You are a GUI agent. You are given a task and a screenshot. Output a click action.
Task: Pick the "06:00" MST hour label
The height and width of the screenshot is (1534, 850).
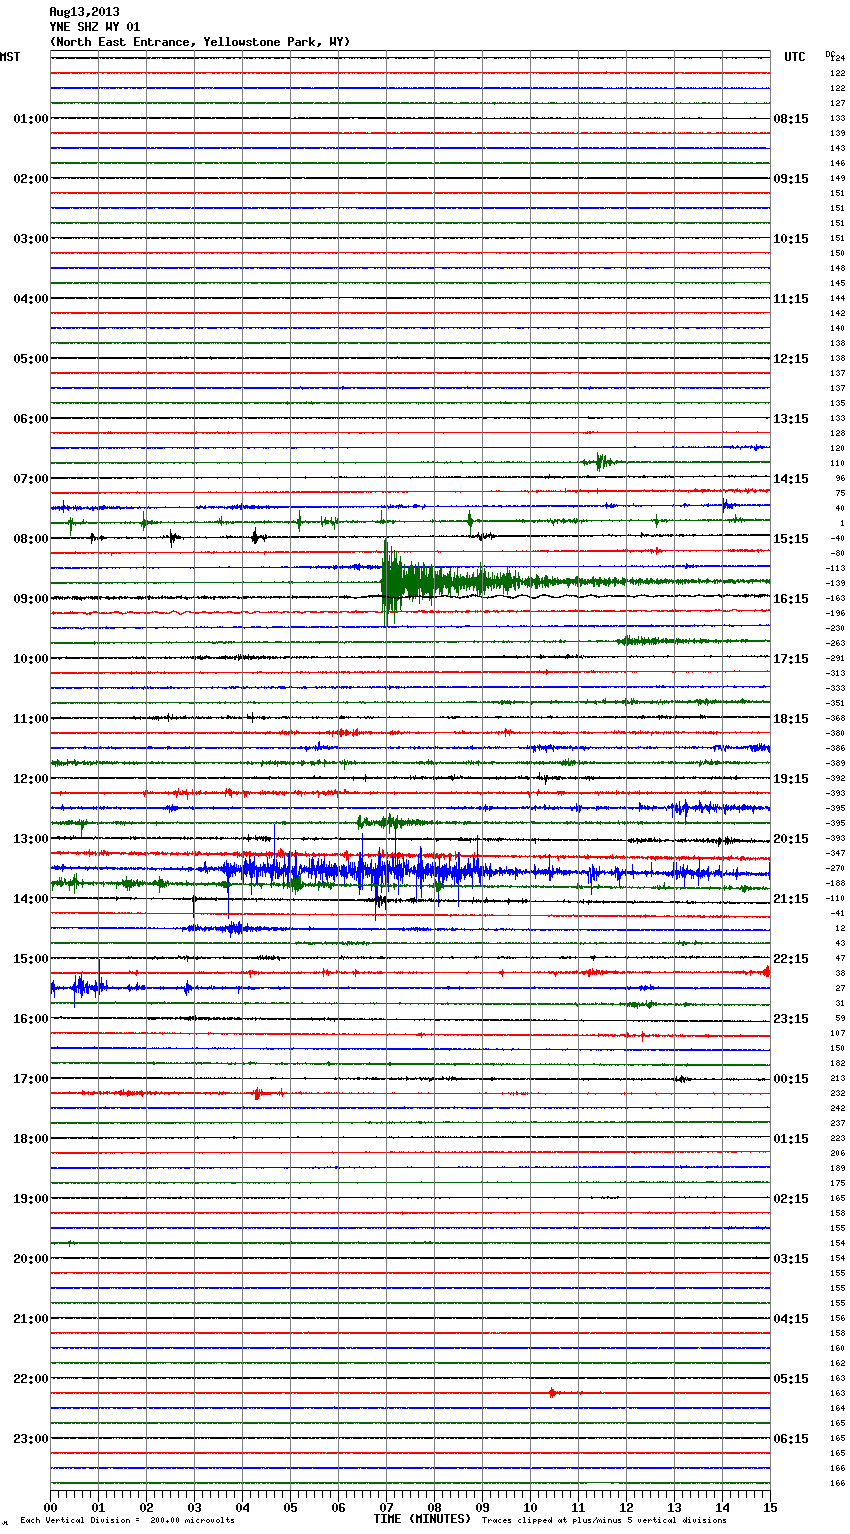(x=31, y=419)
